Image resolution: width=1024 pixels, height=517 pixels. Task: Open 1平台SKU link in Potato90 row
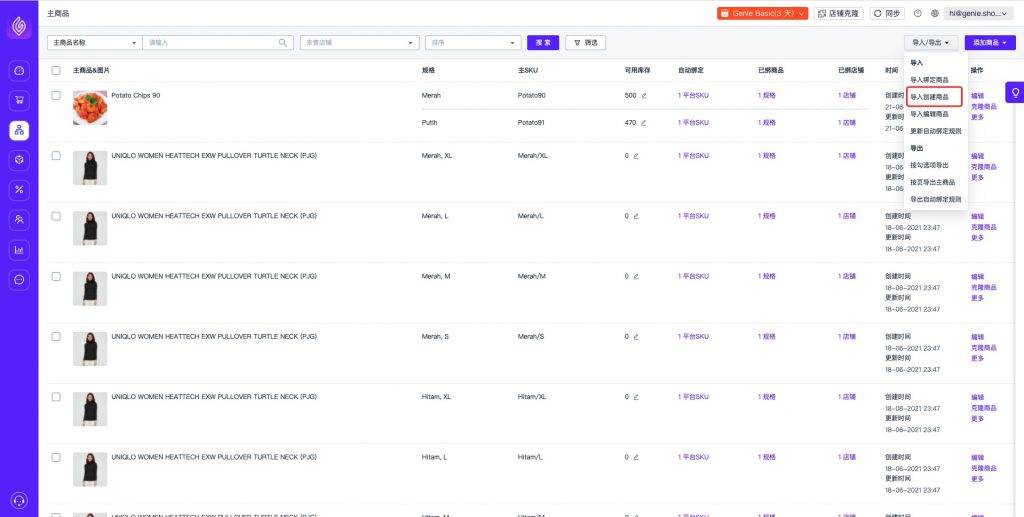coord(693,95)
